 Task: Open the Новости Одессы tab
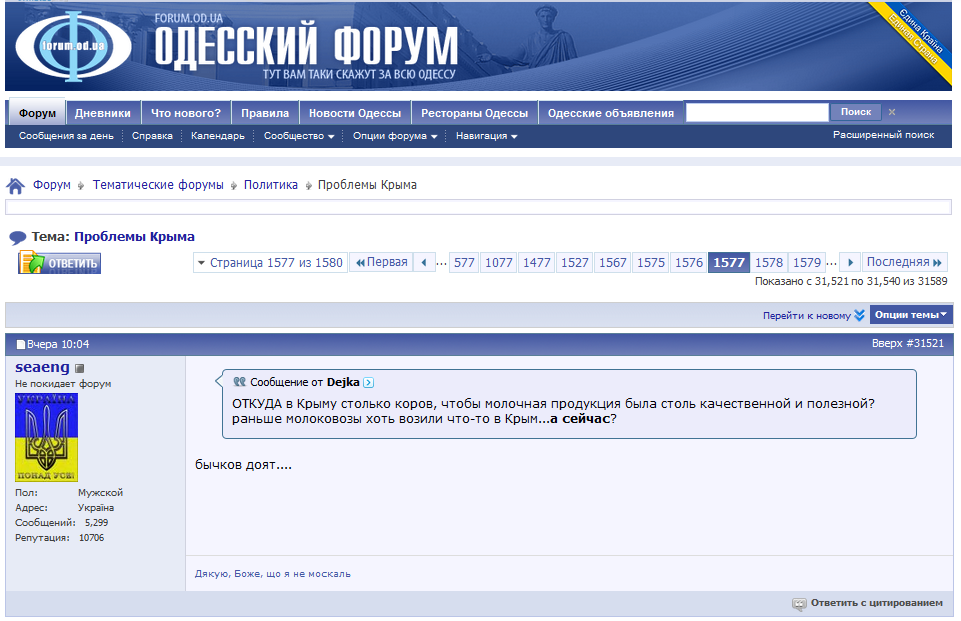pyautogui.click(x=355, y=113)
